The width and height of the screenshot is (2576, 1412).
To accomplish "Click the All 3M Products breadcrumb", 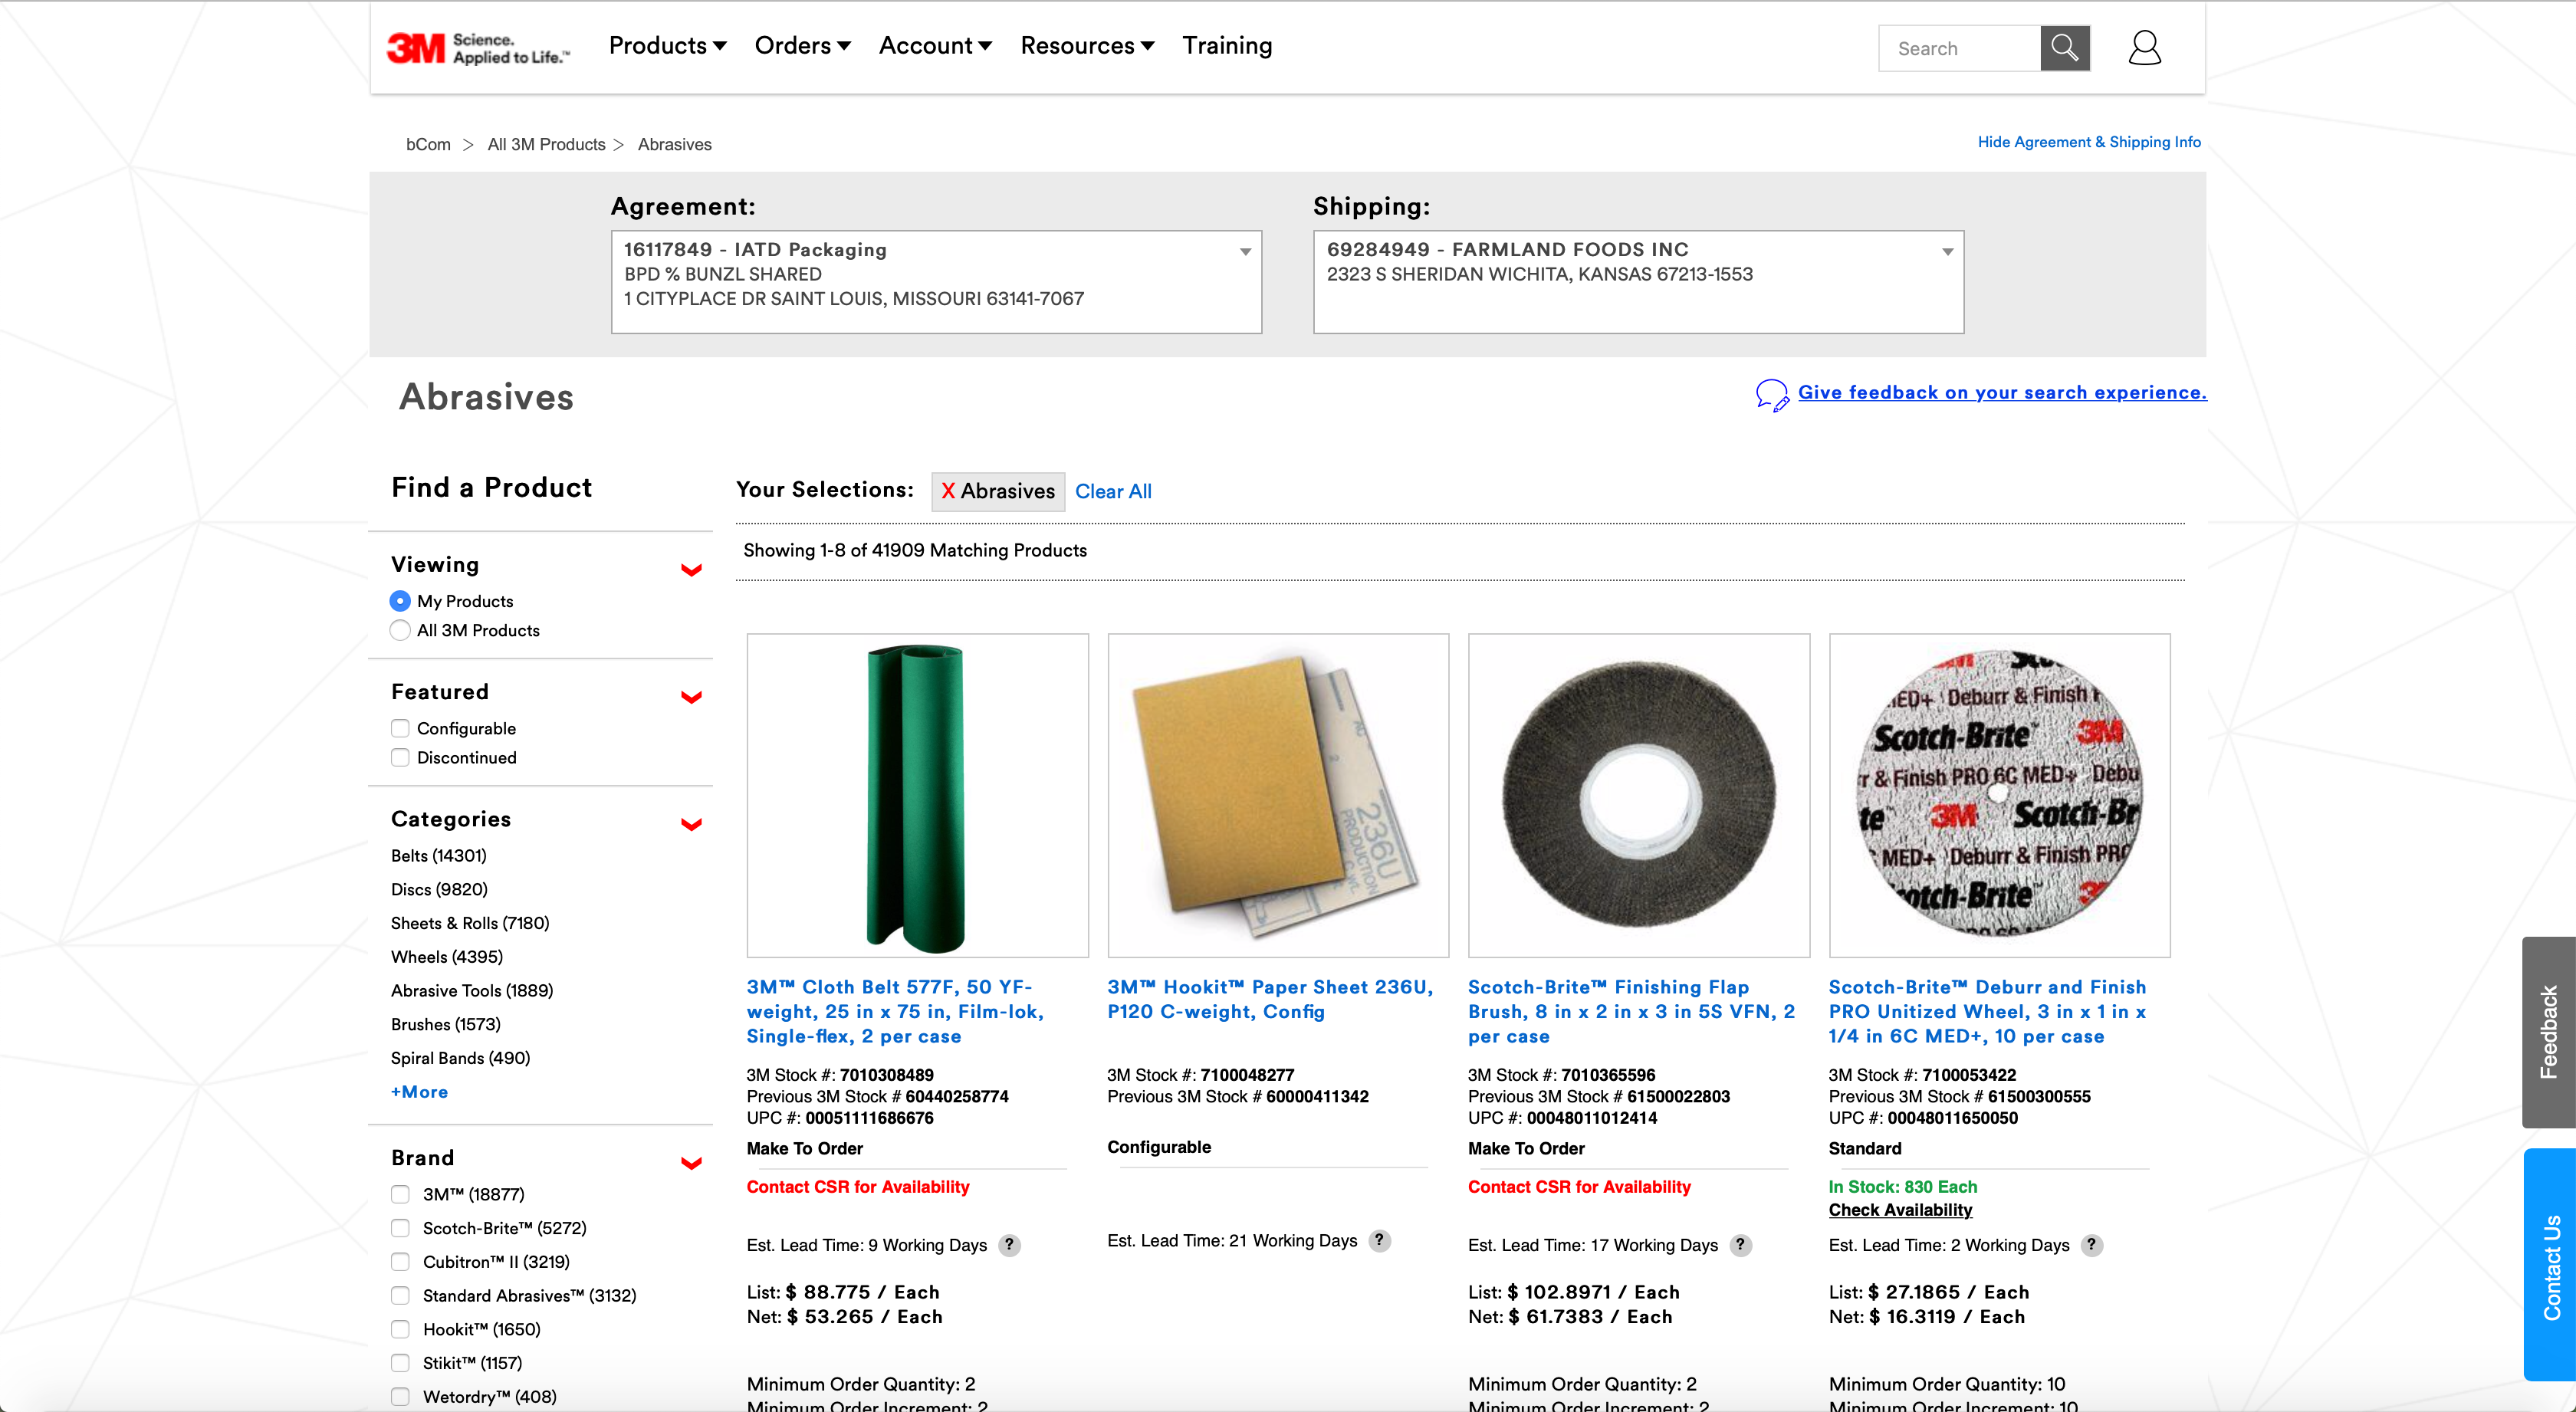I will [x=546, y=144].
